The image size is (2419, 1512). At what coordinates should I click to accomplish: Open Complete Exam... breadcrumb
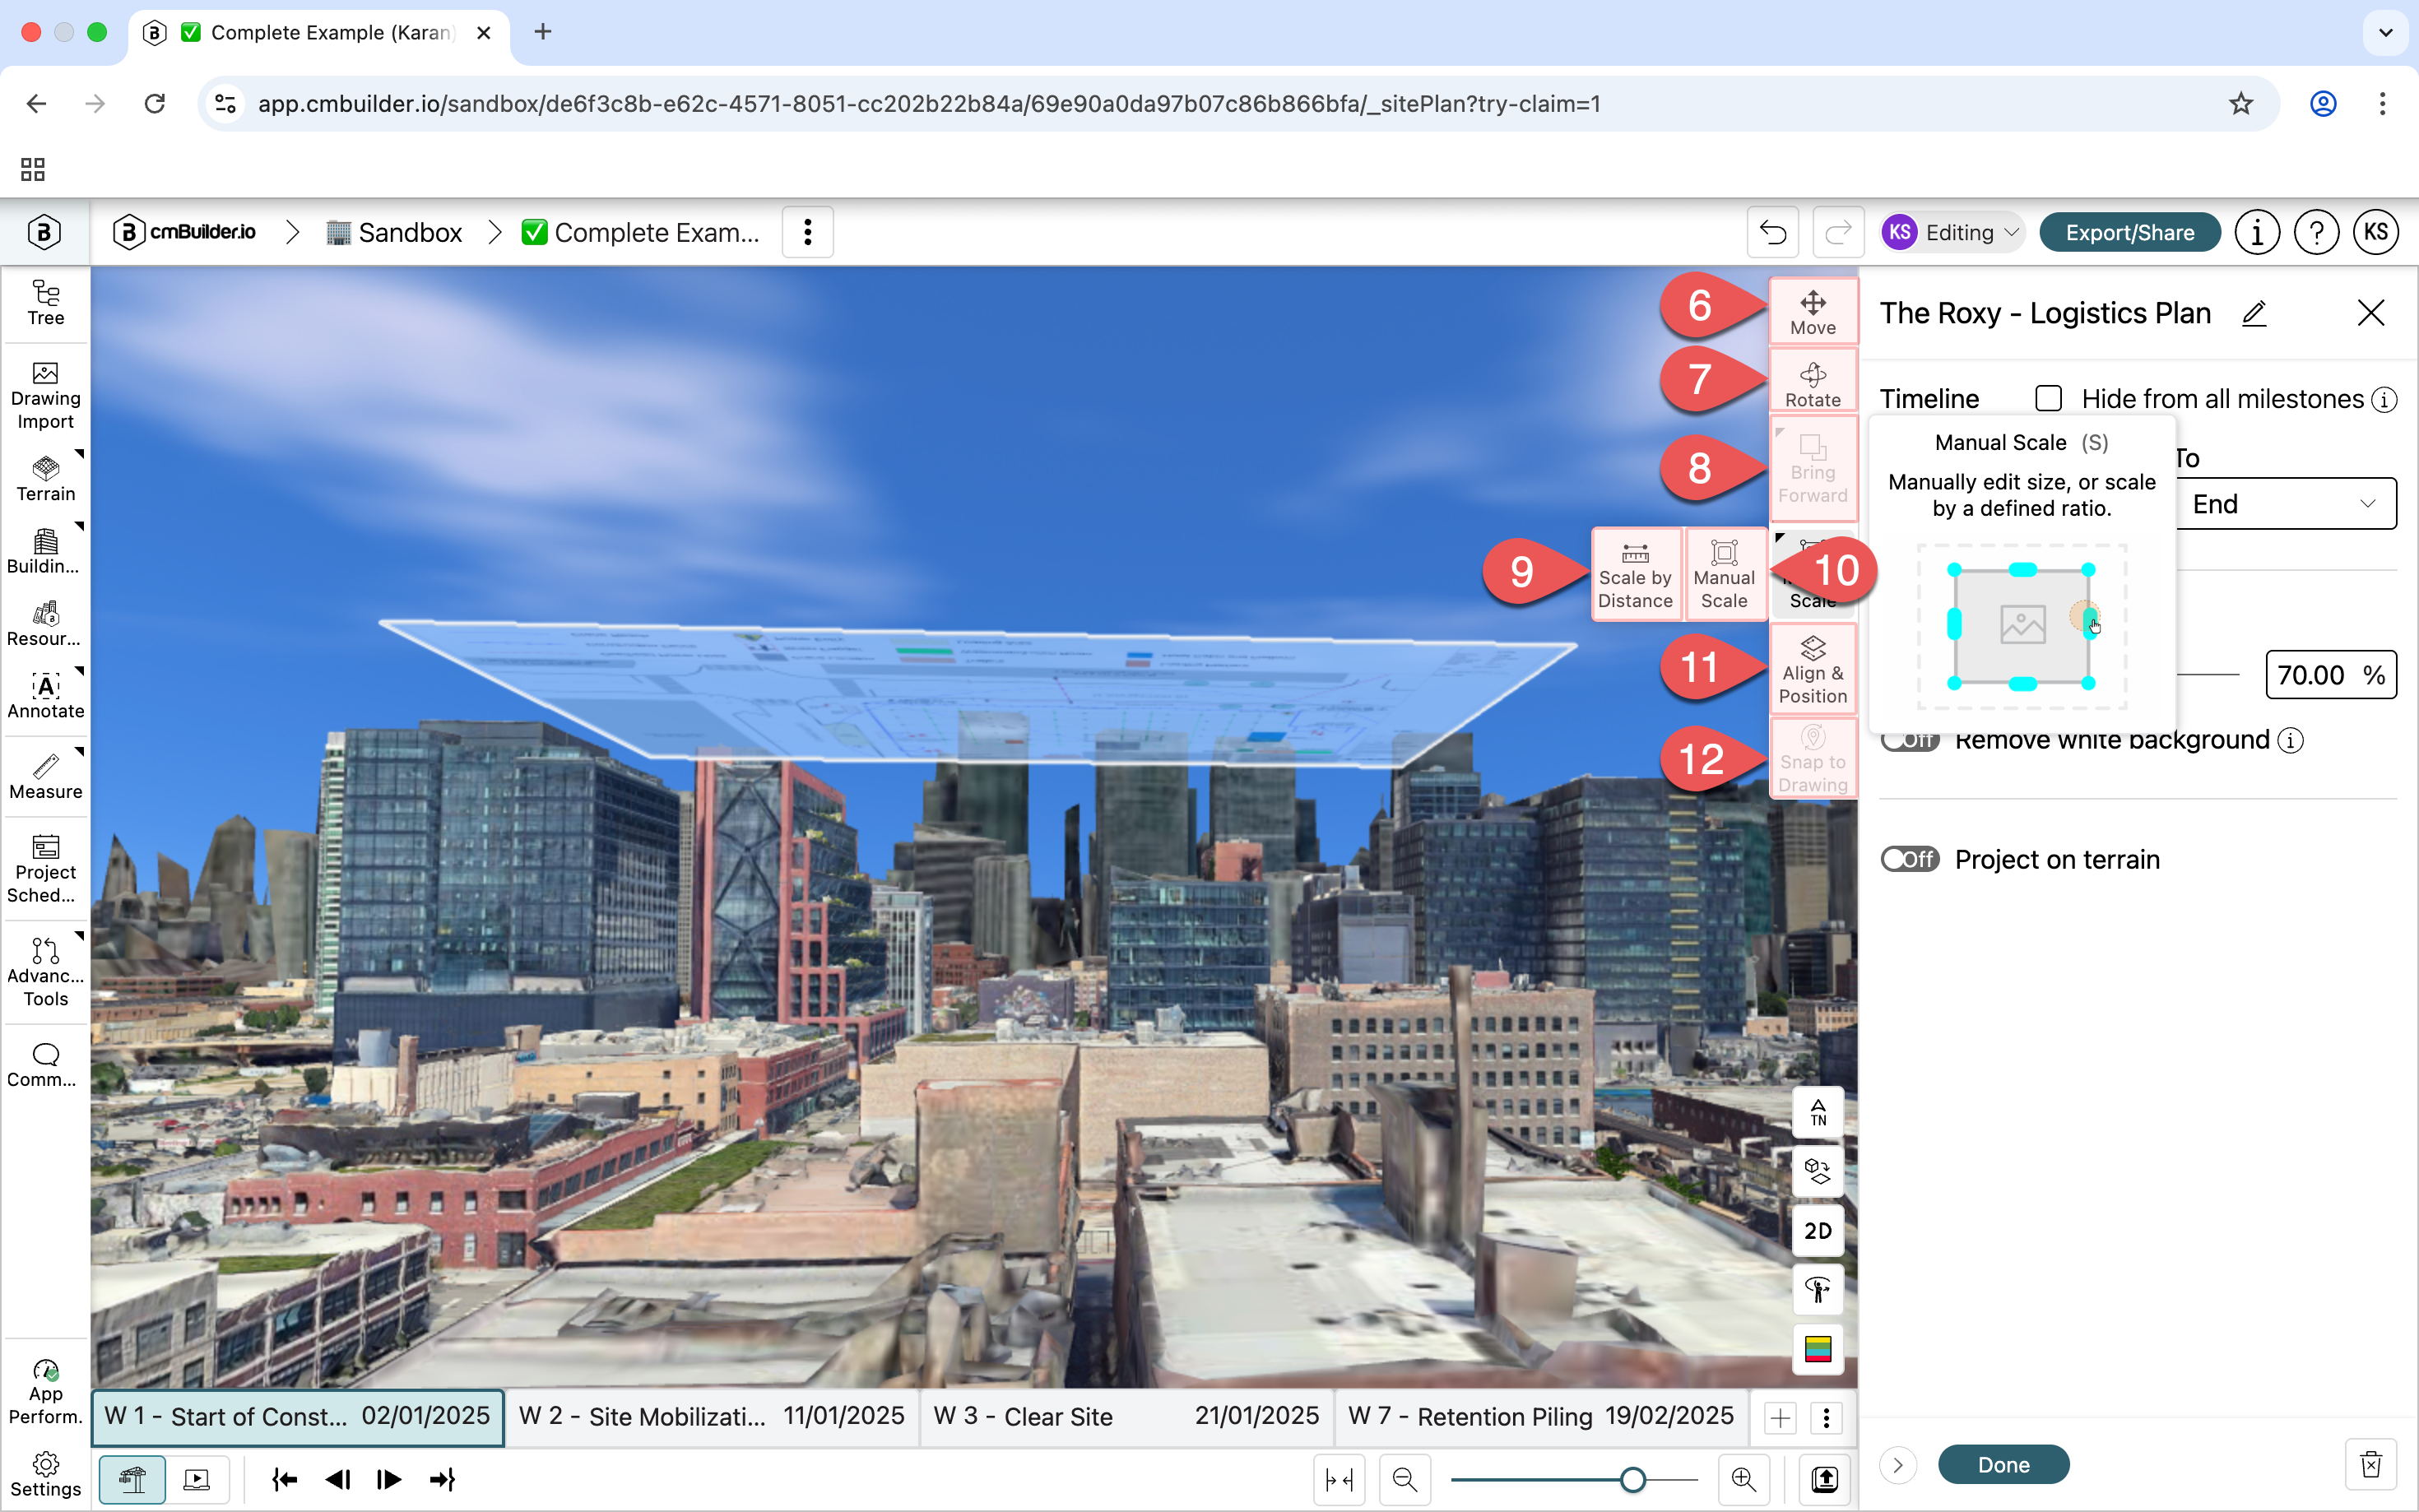tap(641, 233)
